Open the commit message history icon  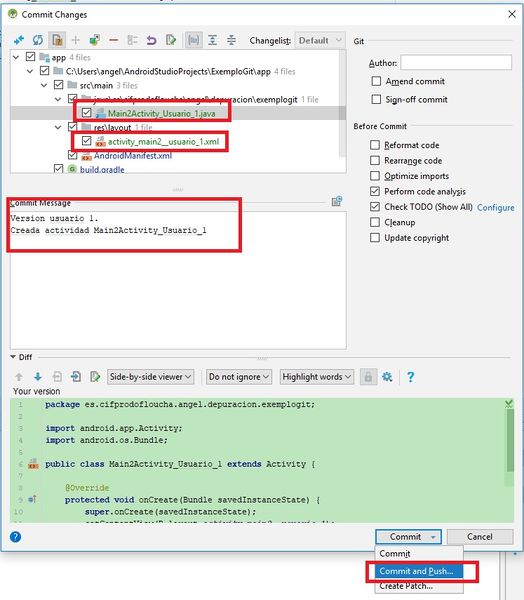(337, 201)
